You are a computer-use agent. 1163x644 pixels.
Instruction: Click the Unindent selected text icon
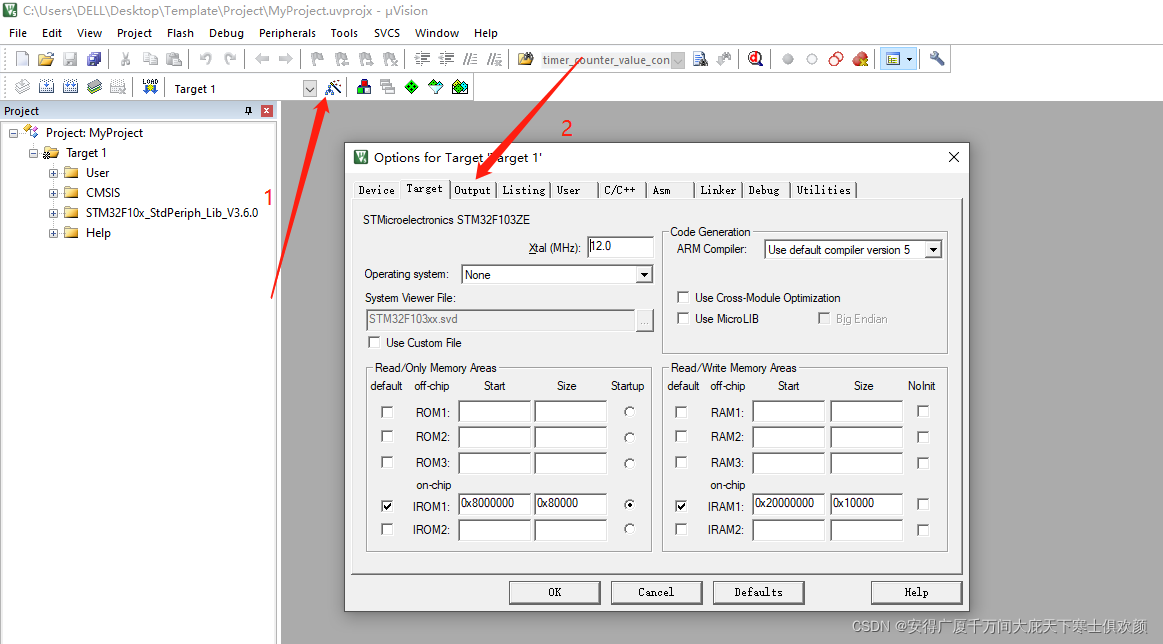pyautogui.click(x=447, y=59)
